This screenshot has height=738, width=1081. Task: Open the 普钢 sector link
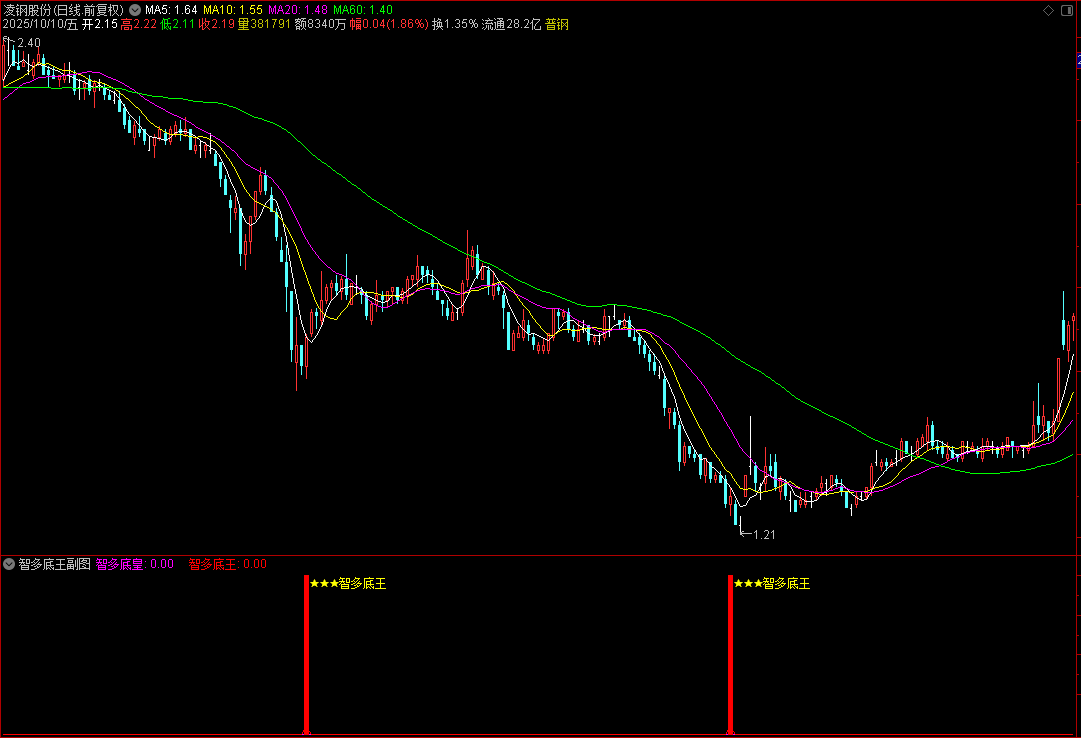pos(557,25)
